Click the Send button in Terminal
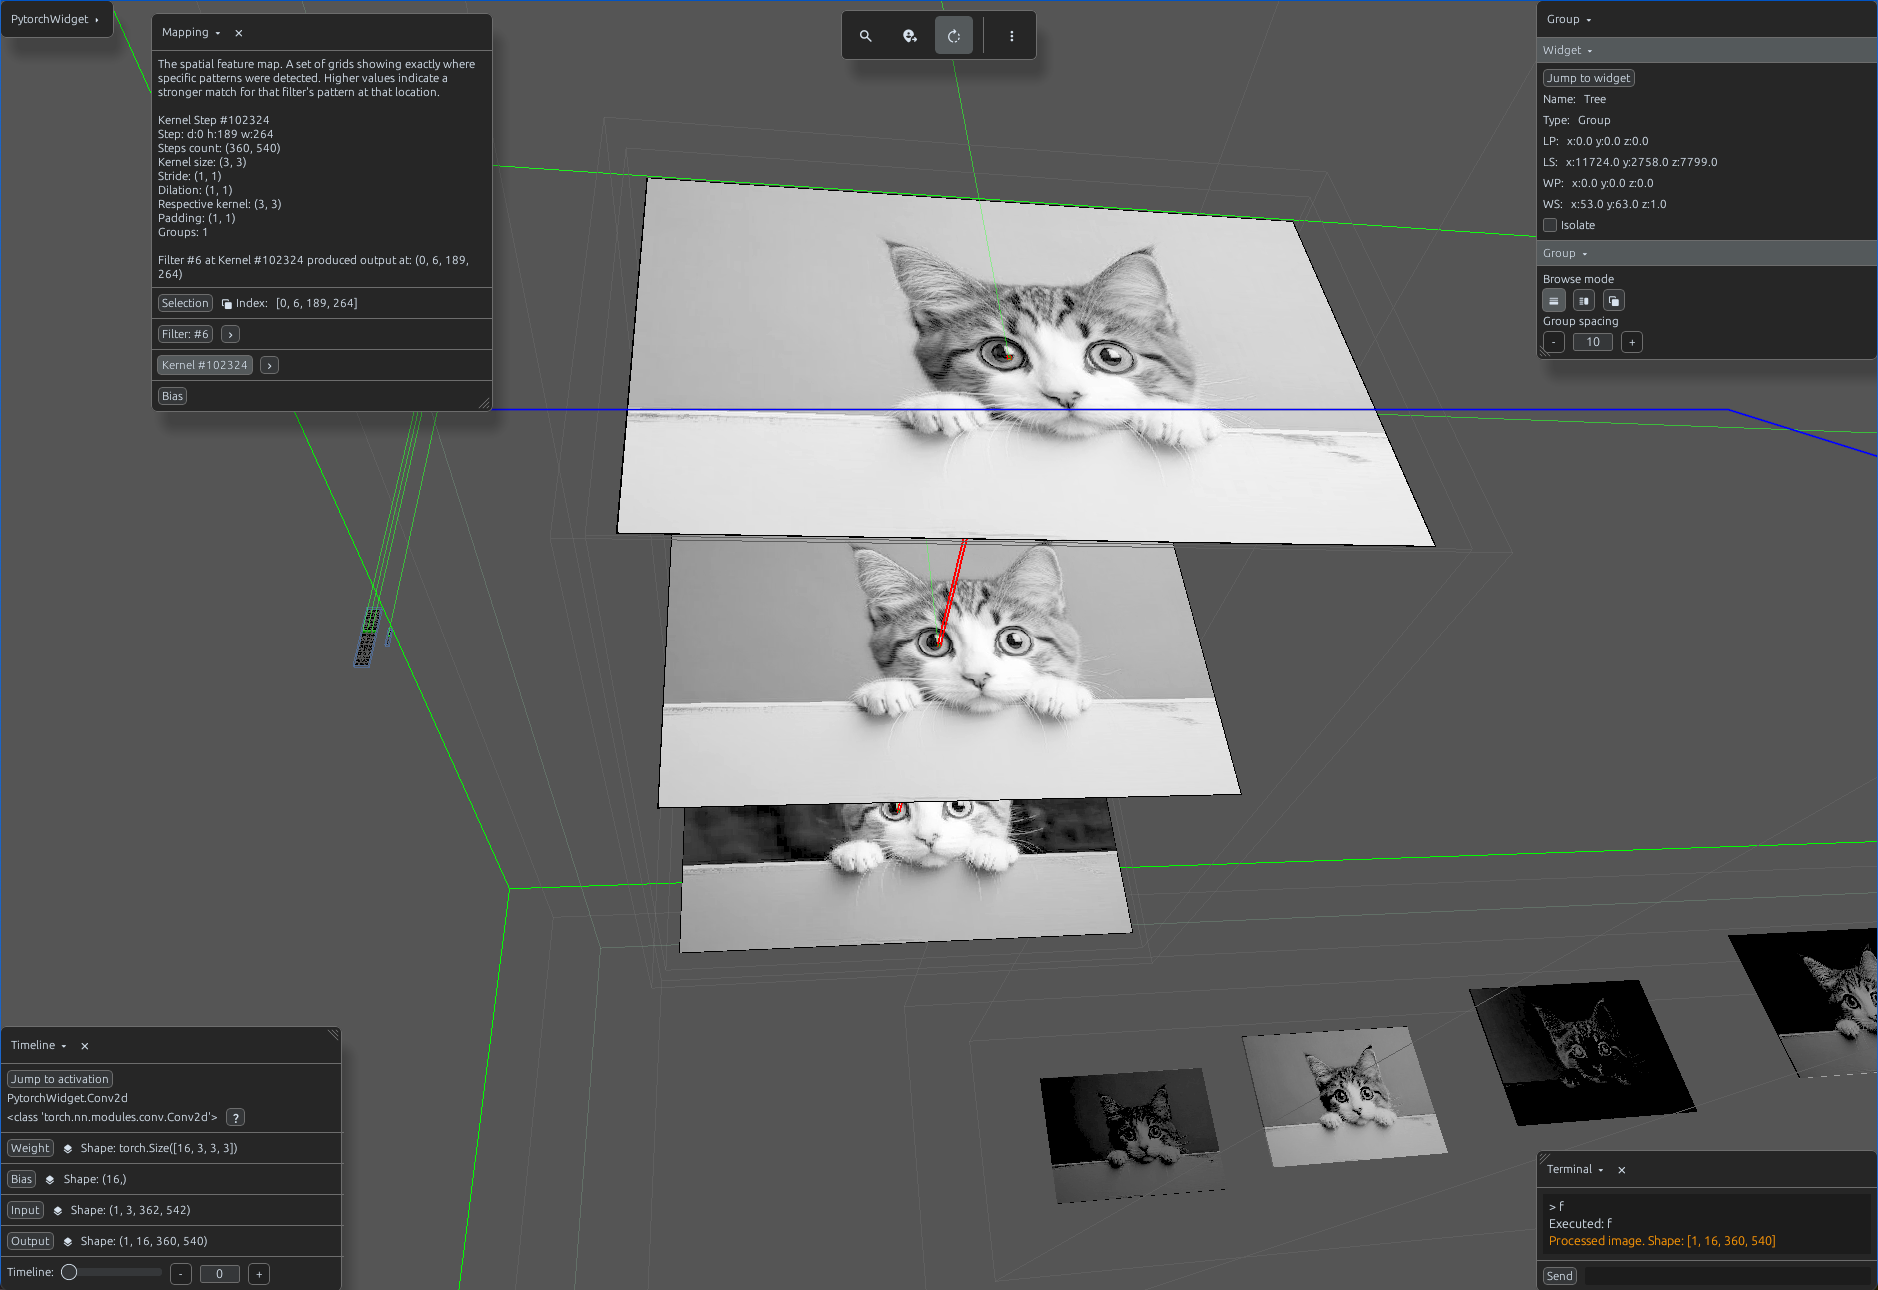Image resolution: width=1878 pixels, height=1290 pixels. click(1560, 1276)
